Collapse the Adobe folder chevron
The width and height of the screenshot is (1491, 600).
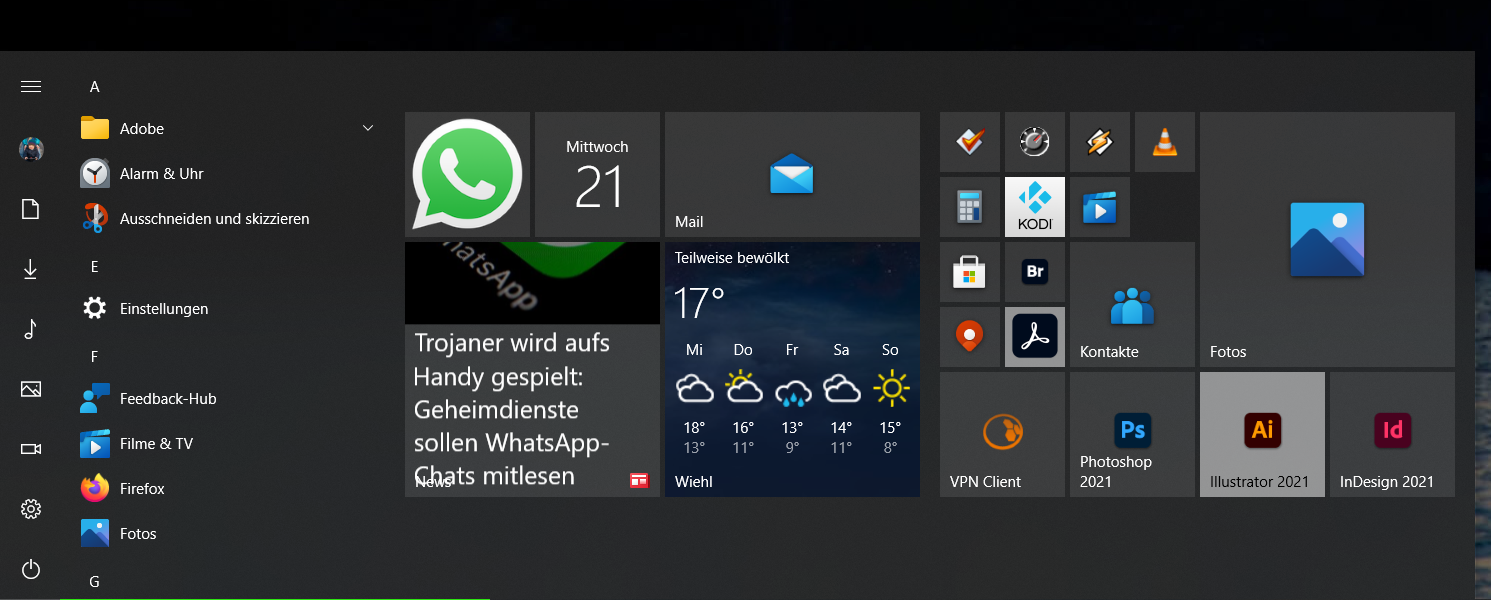367,128
